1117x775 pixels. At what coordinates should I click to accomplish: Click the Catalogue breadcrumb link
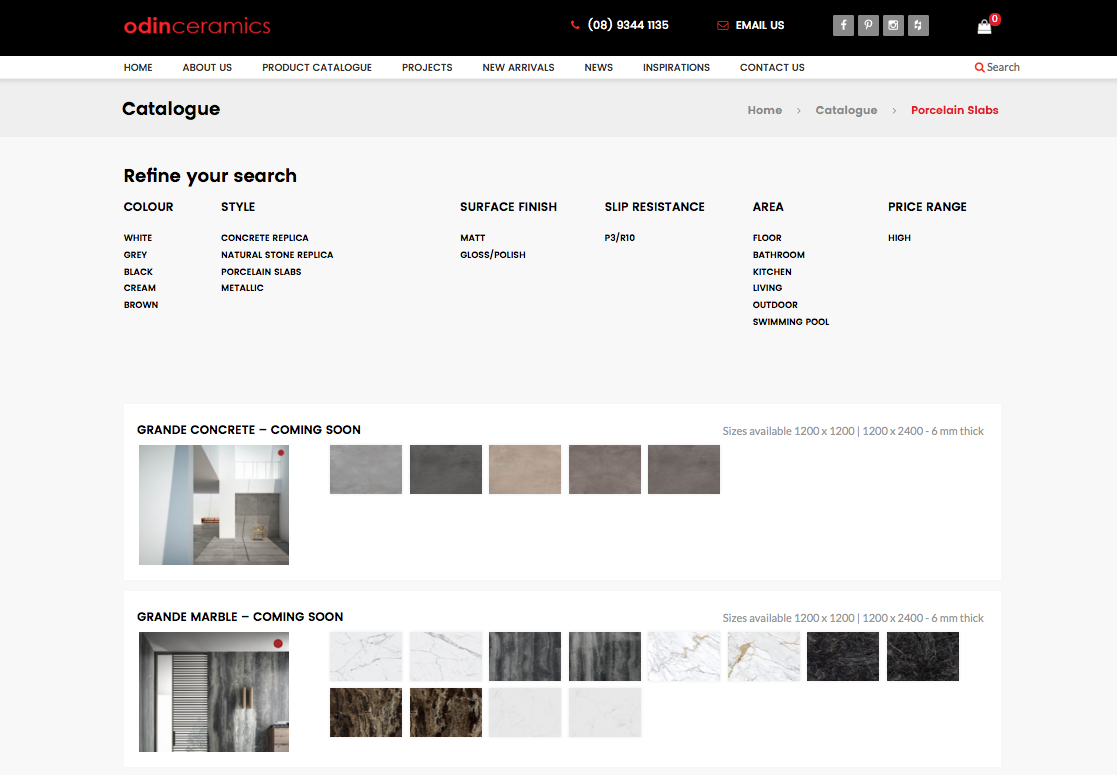[846, 110]
